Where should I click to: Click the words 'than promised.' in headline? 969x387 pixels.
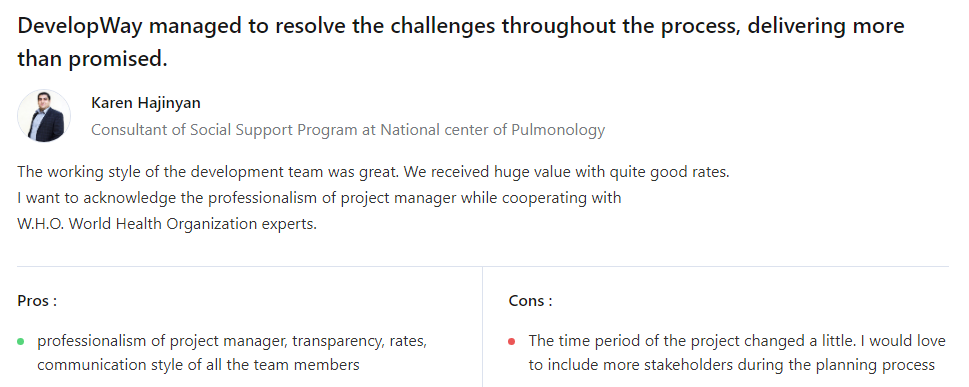[x=92, y=59]
